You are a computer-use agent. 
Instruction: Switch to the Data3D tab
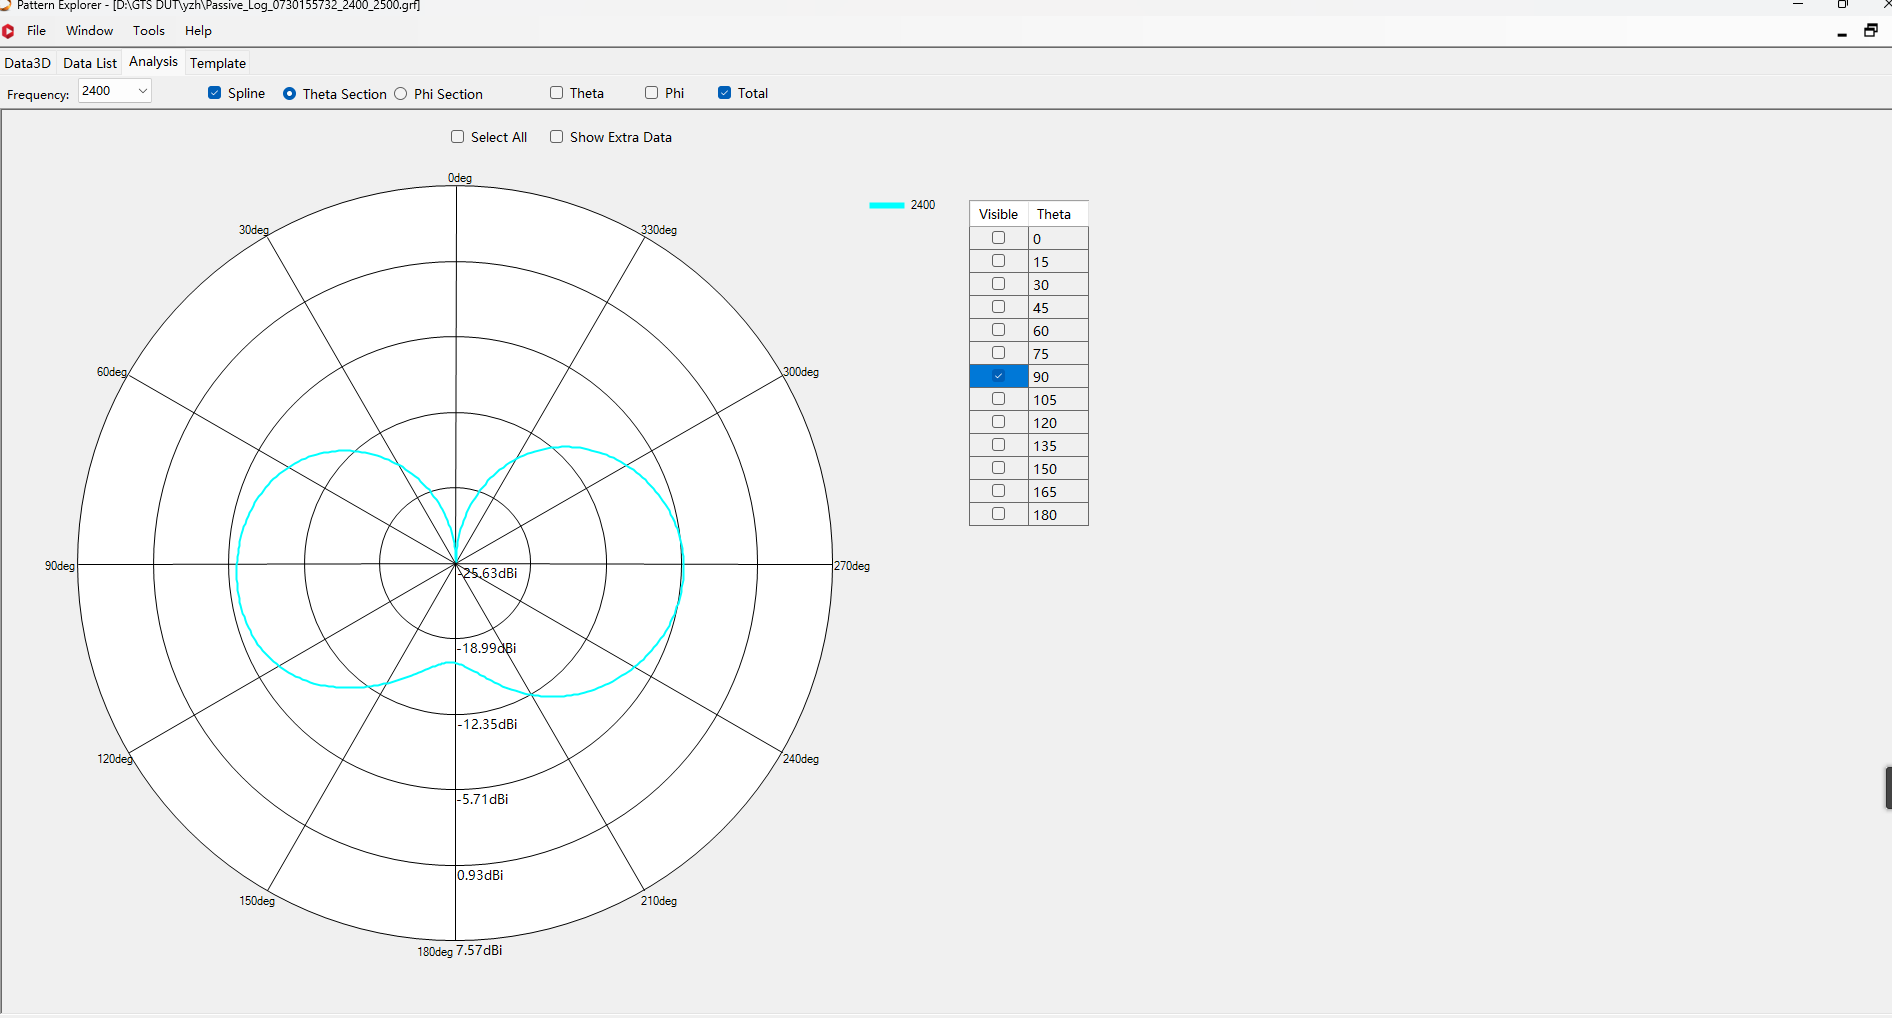coord(28,63)
